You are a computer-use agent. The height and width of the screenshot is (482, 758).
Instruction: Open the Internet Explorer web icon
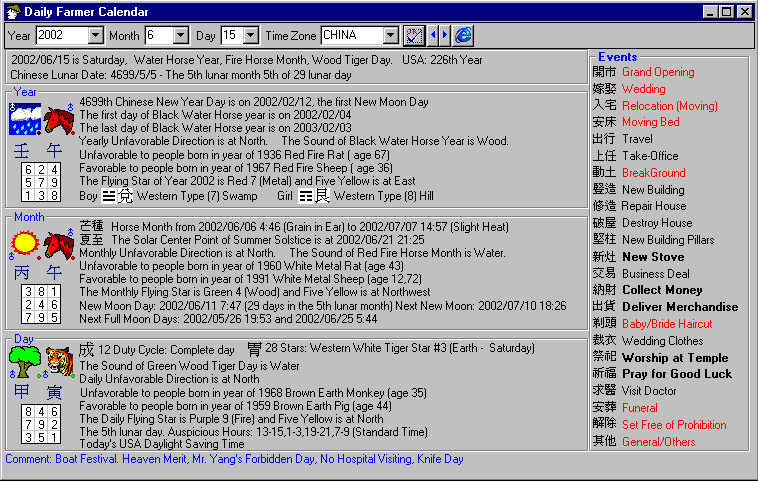pyautogui.click(x=463, y=35)
